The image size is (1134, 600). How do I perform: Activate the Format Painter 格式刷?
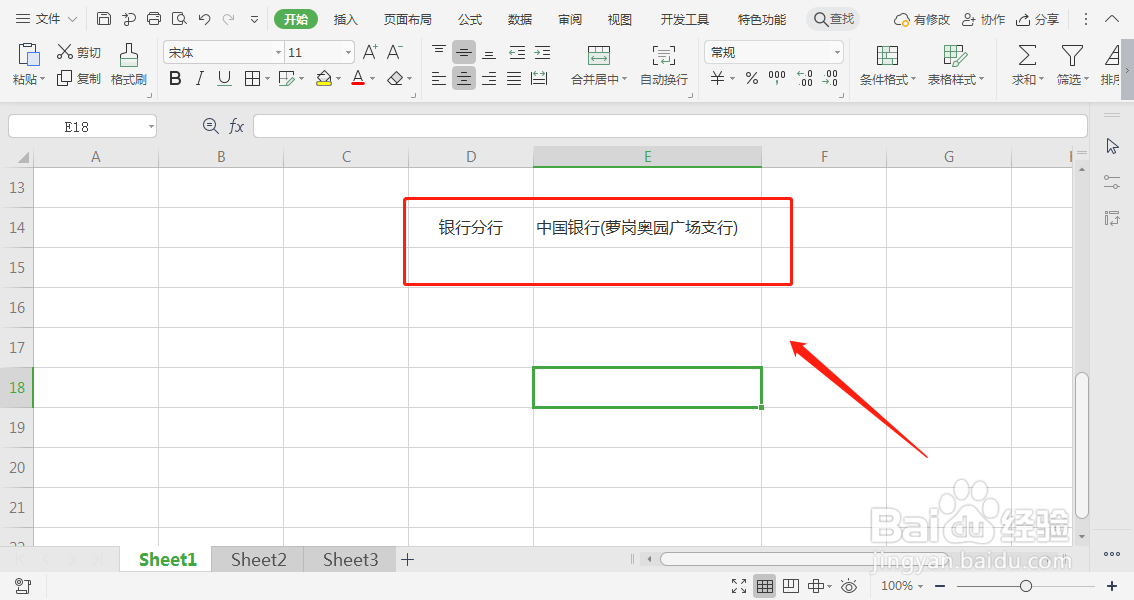(129, 64)
